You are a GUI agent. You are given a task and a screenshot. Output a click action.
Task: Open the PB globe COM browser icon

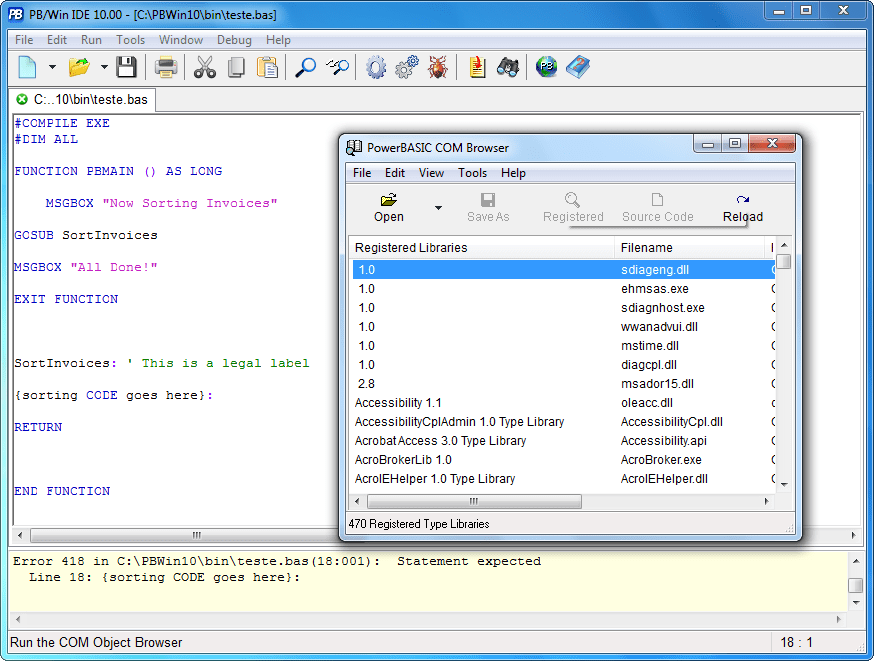[546, 66]
